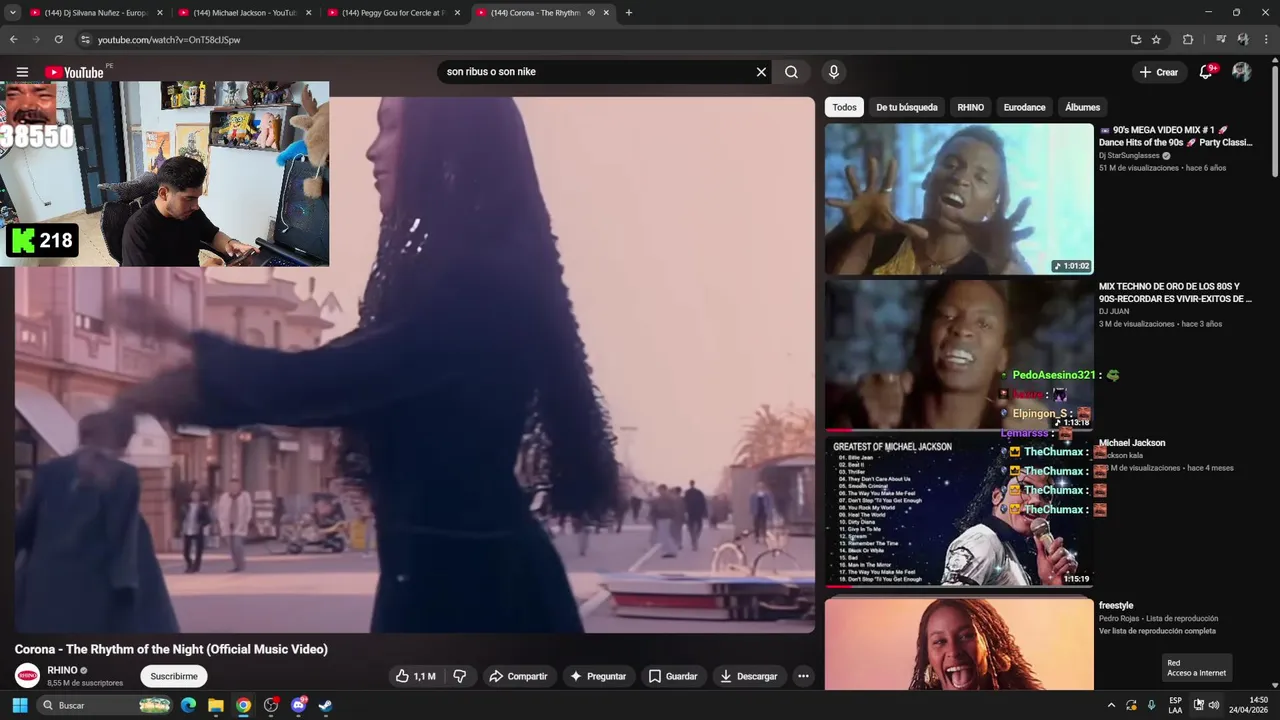Open Ver lista de reproducción completa
Viewport: 1280px width, 720px height.
coord(1157,631)
